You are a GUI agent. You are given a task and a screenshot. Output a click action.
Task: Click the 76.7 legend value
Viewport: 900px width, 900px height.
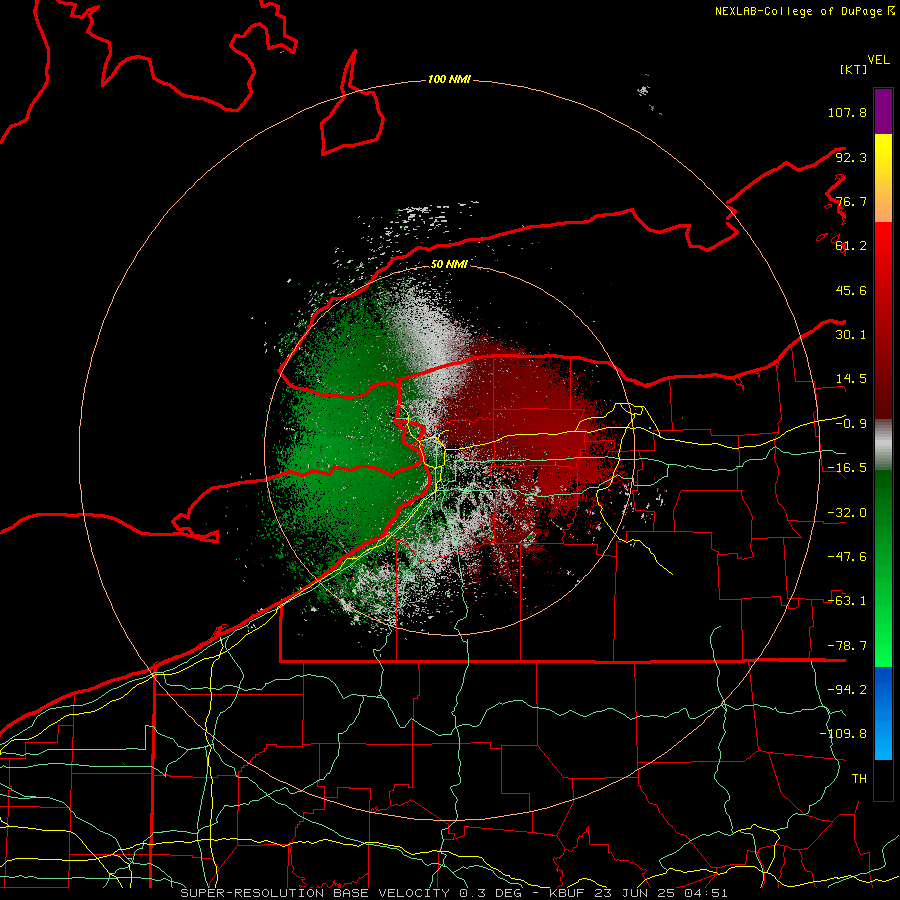851,201
